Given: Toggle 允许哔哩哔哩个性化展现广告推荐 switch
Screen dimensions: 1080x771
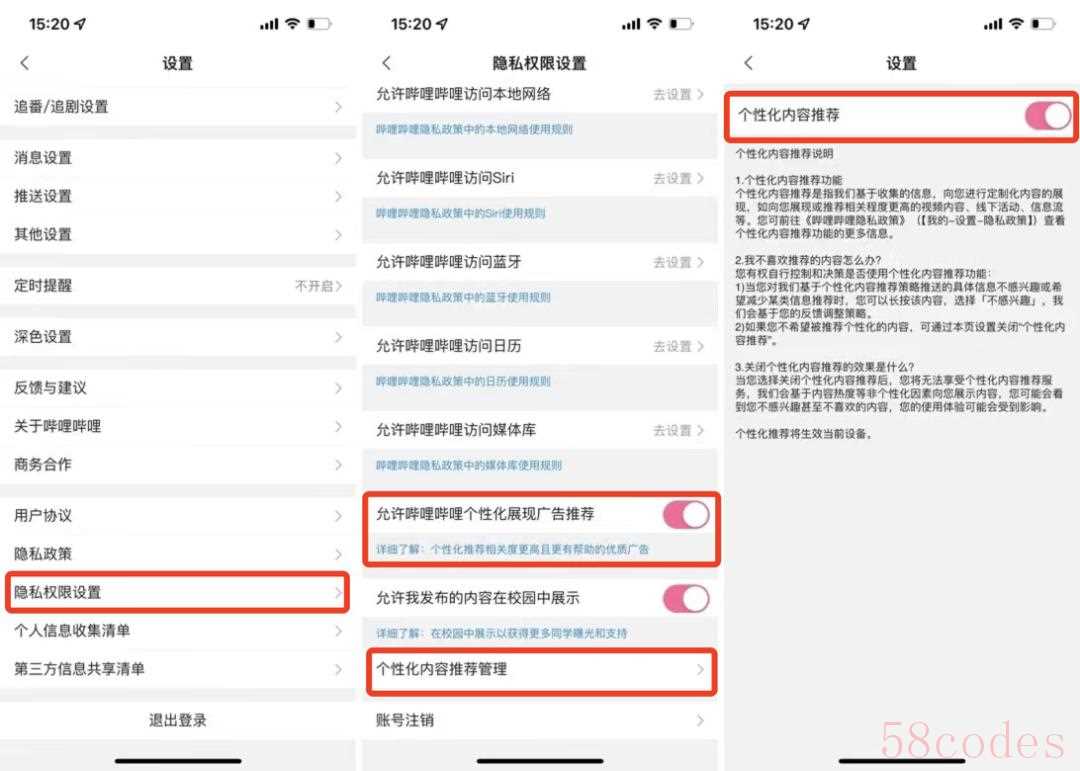Looking at the screenshot, I should pos(686,515).
